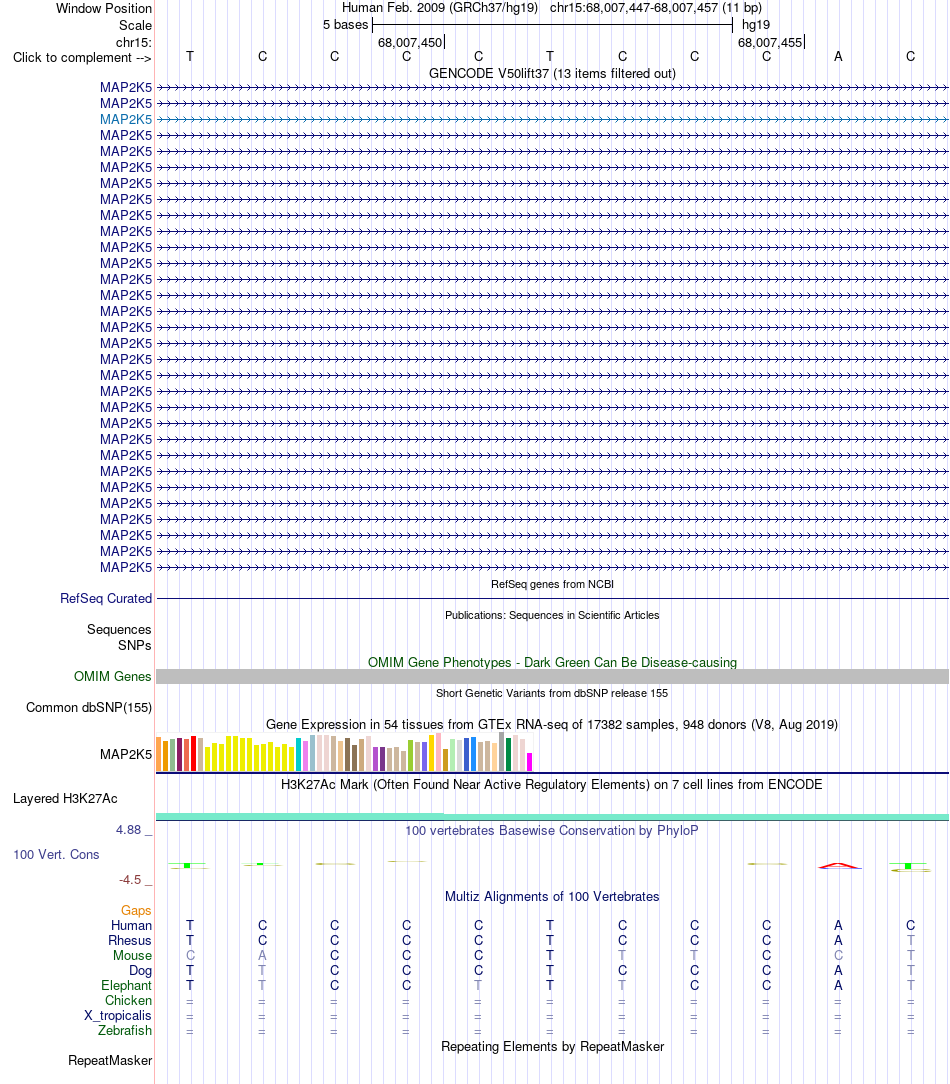Viewport: 950px width, 1084px height.
Task: Click the RepeatMasker track label
Action: pyautogui.click(x=110, y=1060)
